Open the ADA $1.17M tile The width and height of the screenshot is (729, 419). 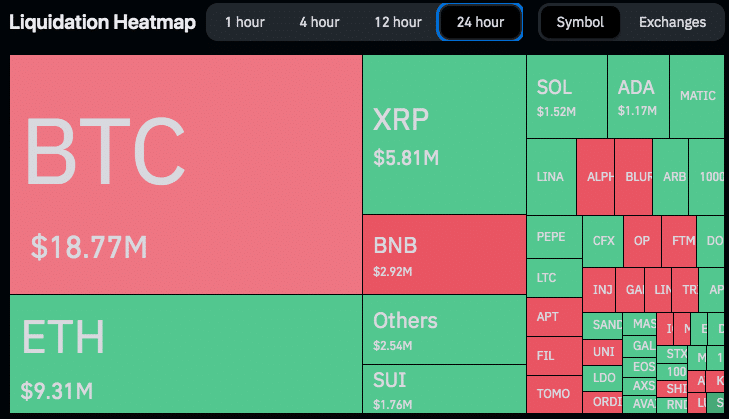pos(638,97)
